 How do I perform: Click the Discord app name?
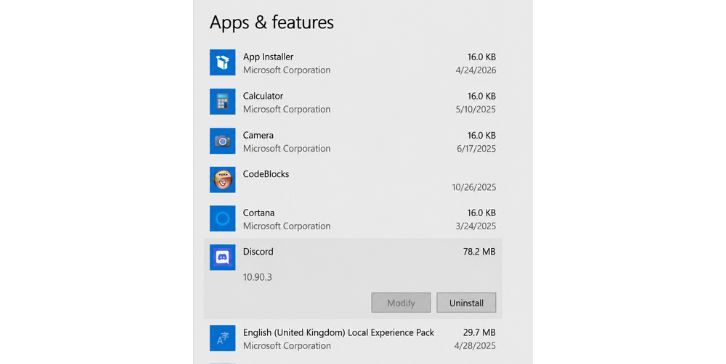[x=258, y=252]
